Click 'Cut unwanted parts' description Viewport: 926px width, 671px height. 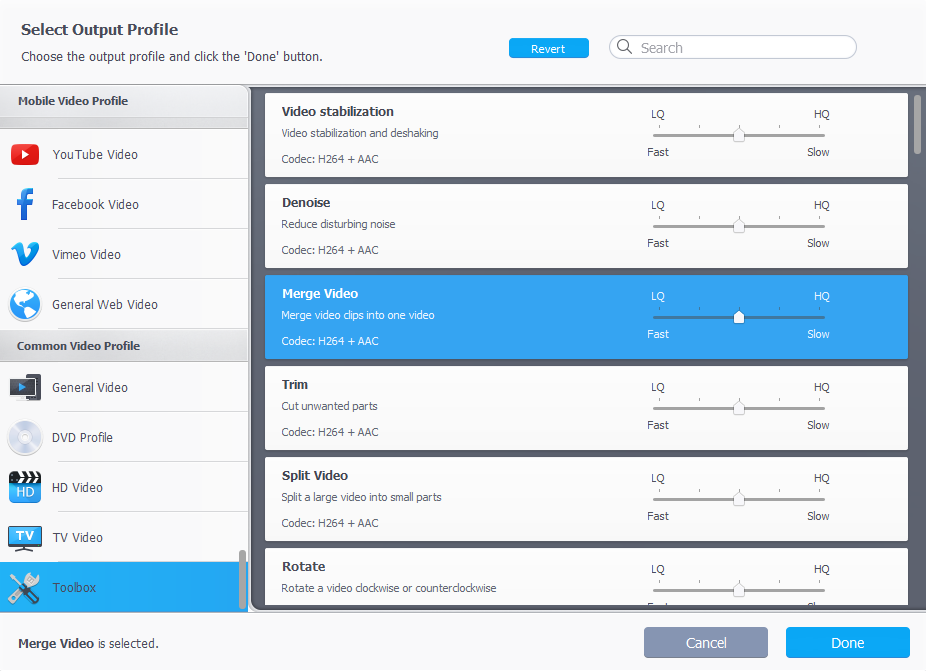[x=329, y=406]
